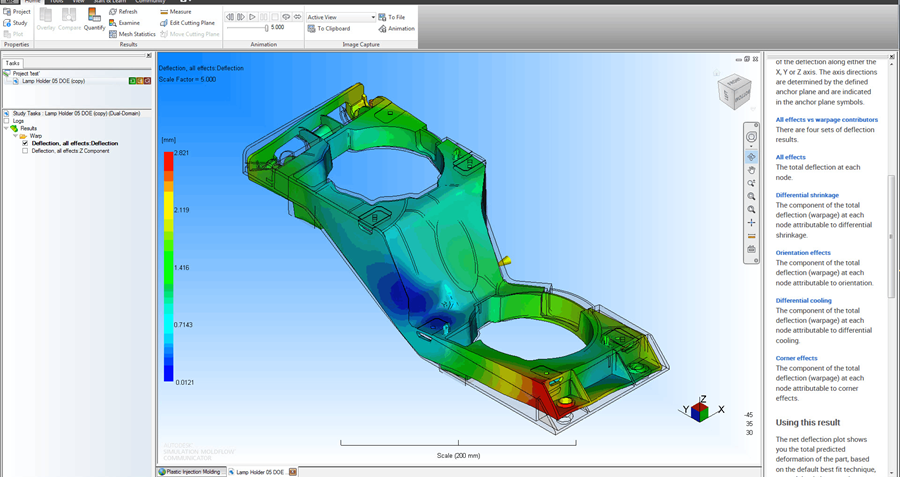Restore the viewport document window

(x=747, y=59)
